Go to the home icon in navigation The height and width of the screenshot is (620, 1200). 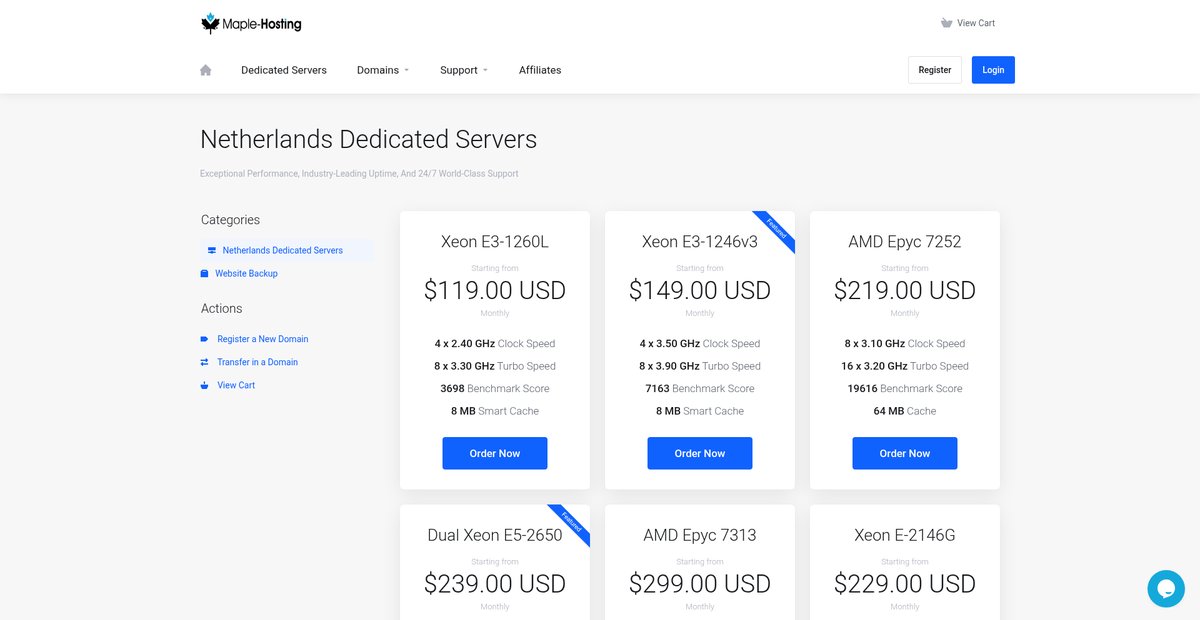pos(206,70)
